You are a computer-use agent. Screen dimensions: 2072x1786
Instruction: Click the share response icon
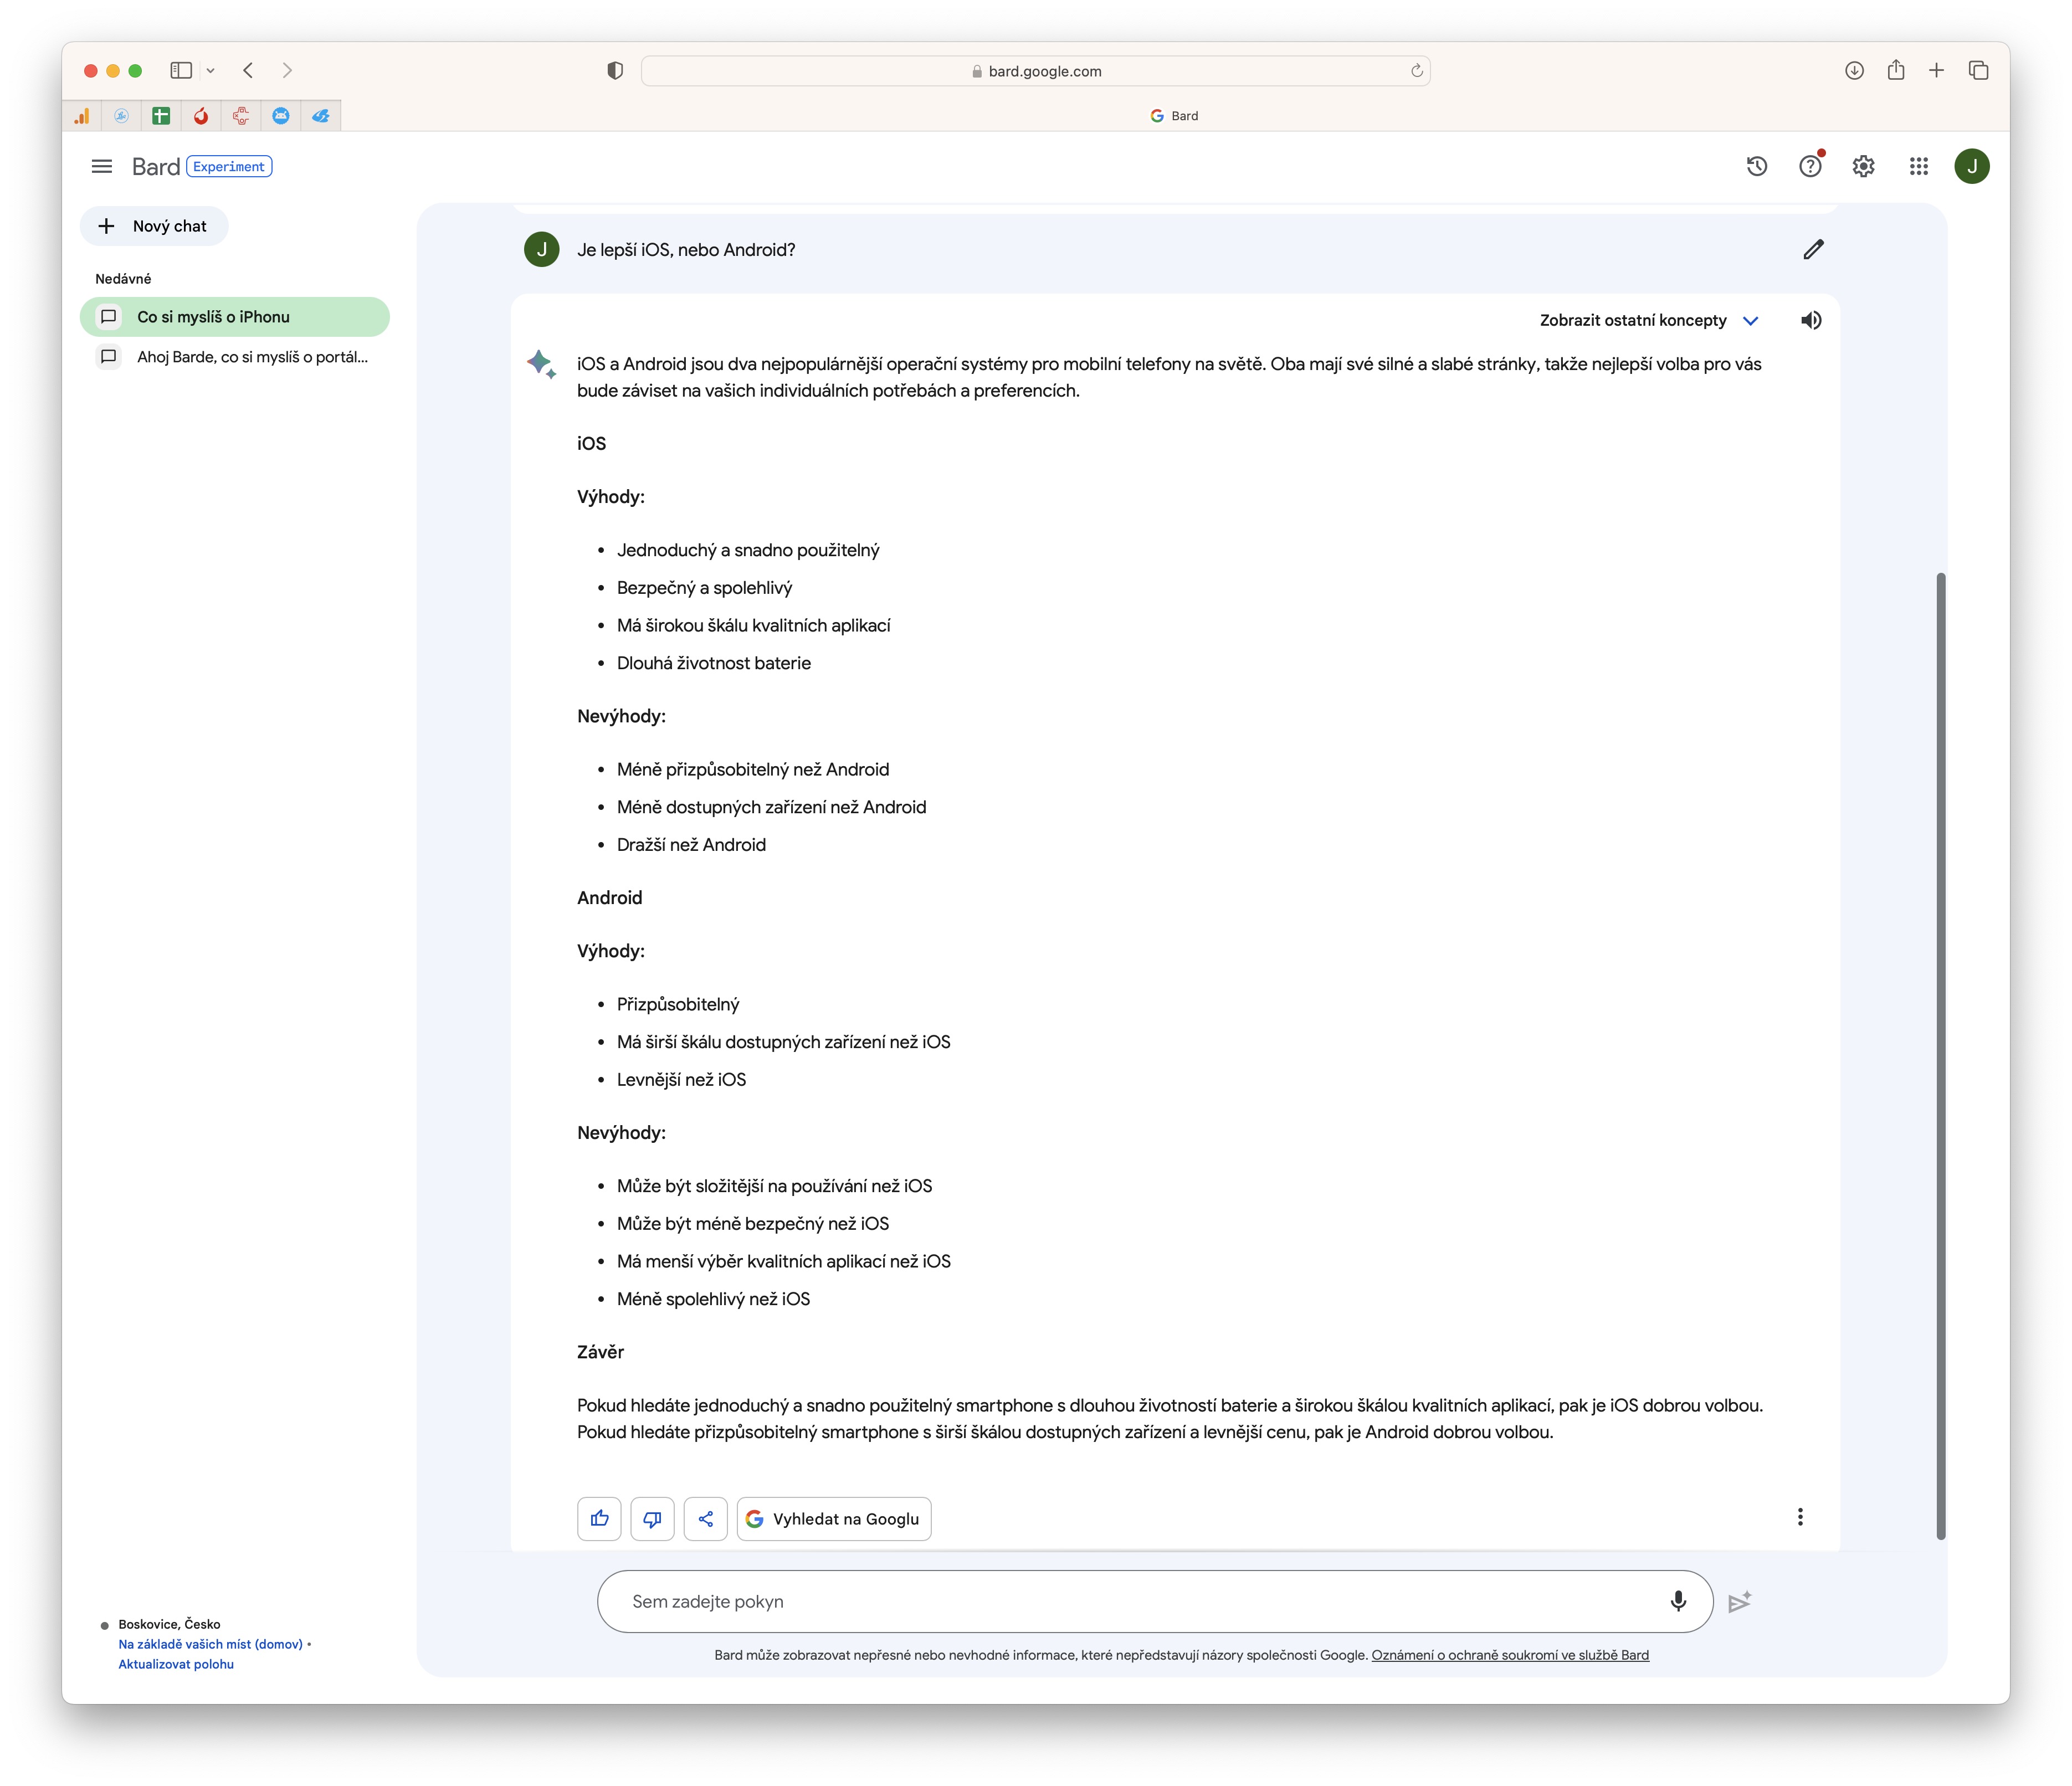[705, 1518]
